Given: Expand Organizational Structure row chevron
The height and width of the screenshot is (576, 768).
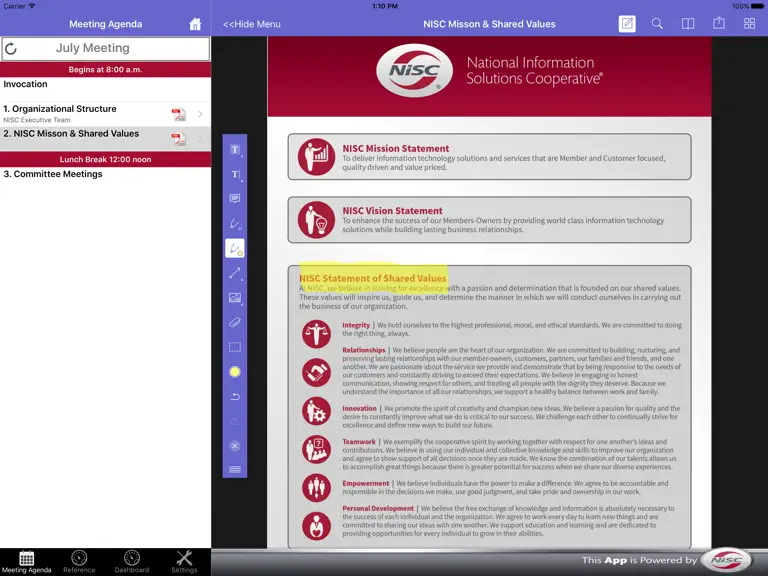Looking at the screenshot, I should [200, 114].
